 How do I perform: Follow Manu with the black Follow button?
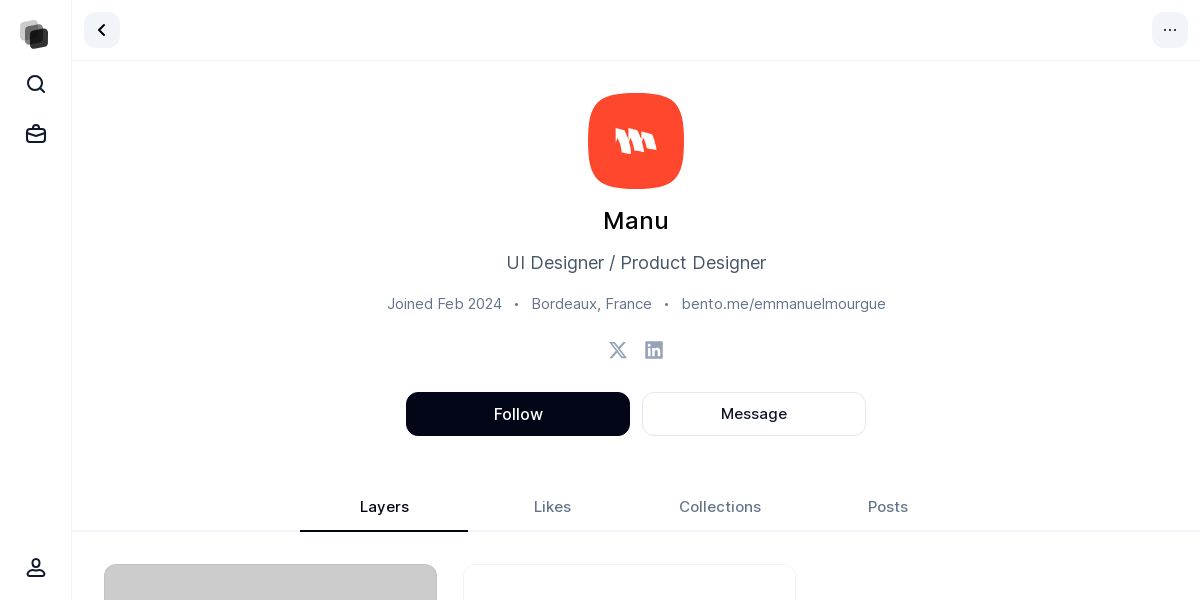(518, 414)
